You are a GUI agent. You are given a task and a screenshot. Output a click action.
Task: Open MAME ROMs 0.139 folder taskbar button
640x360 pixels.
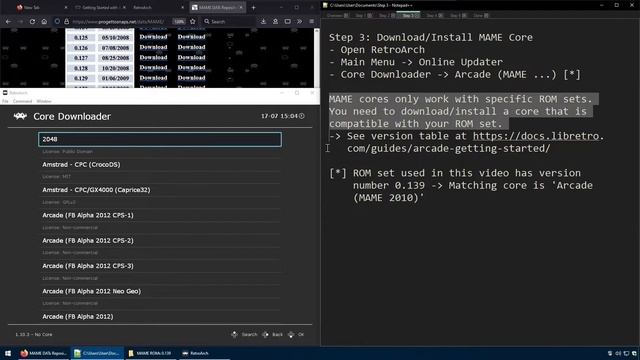[x=151, y=353]
